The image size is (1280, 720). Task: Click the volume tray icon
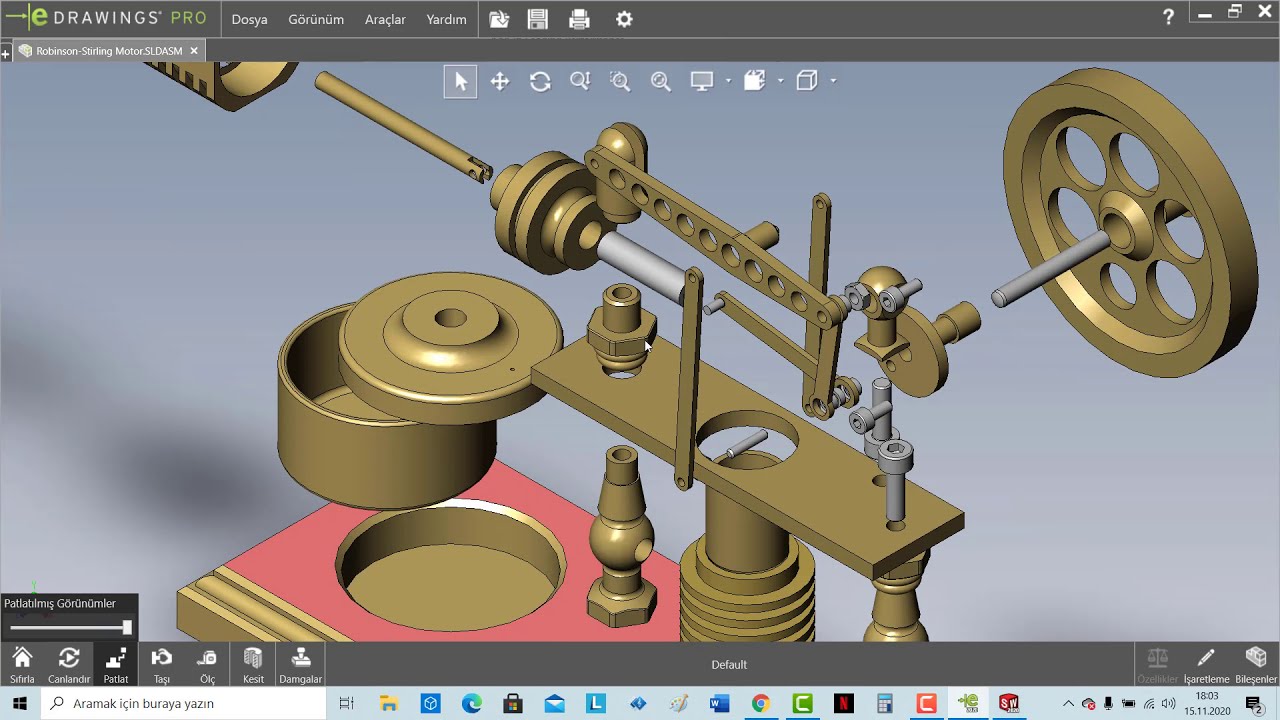tap(1169, 704)
